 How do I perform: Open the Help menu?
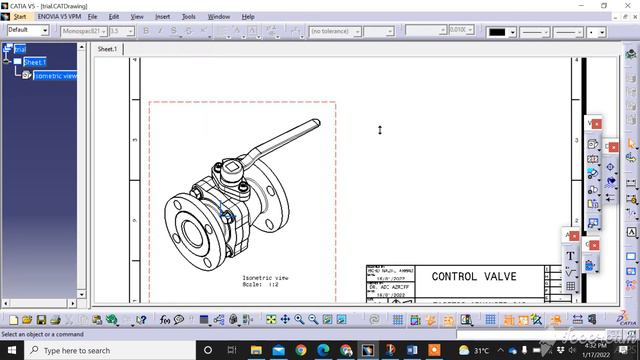(248, 17)
